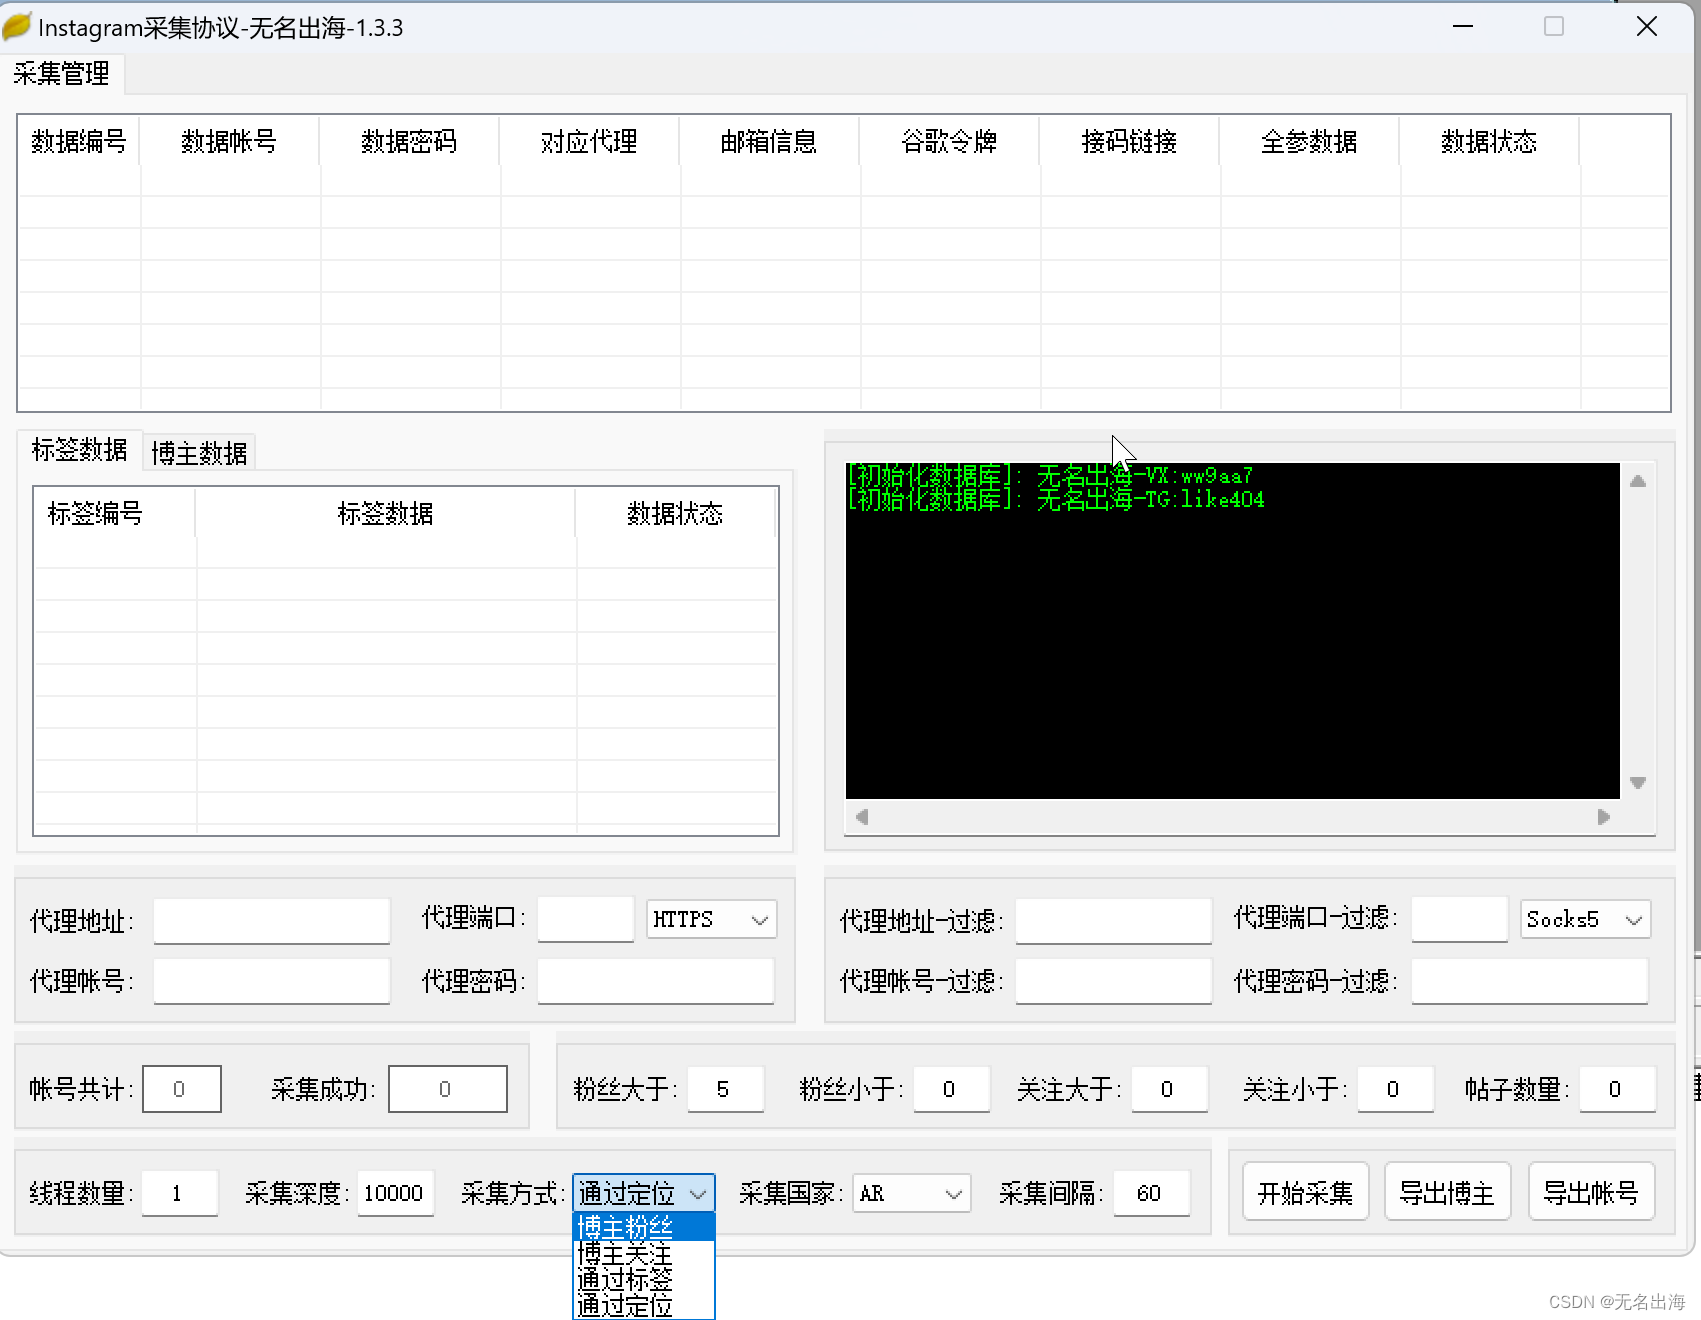Click the 导出帐号 button
Viewport: 1701px width, 1320px height.
(x=1591, y=1192)
